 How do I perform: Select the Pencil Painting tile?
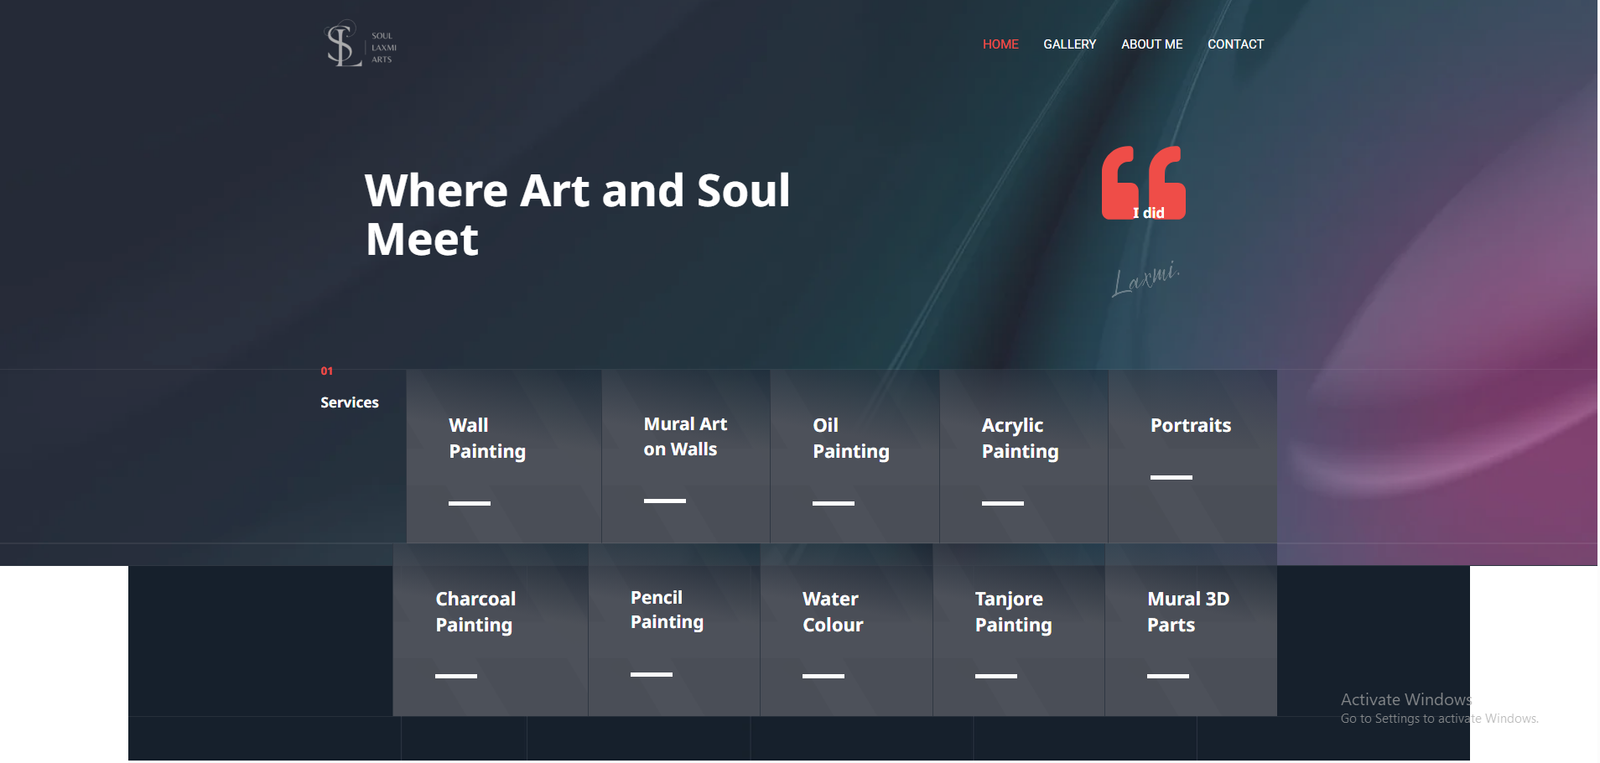675,630
